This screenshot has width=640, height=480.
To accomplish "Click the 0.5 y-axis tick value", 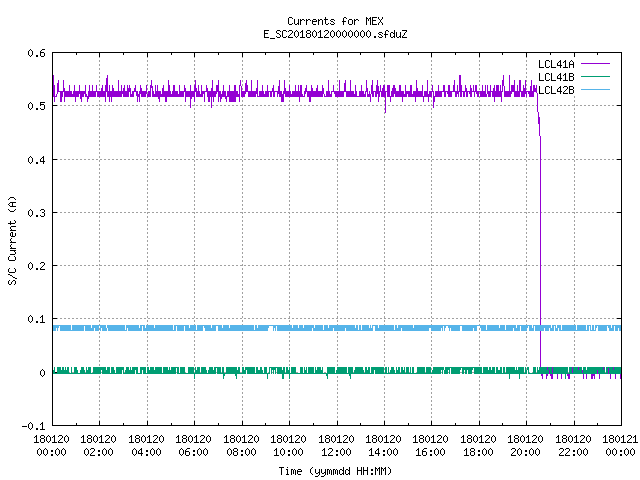I will [x=36, y=106].
